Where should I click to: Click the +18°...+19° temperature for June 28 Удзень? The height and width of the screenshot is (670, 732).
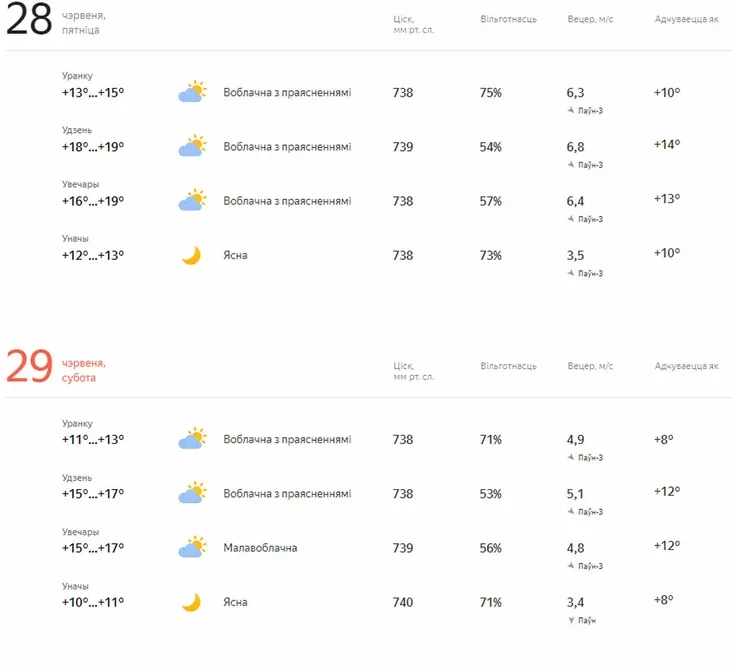(93, 147)
